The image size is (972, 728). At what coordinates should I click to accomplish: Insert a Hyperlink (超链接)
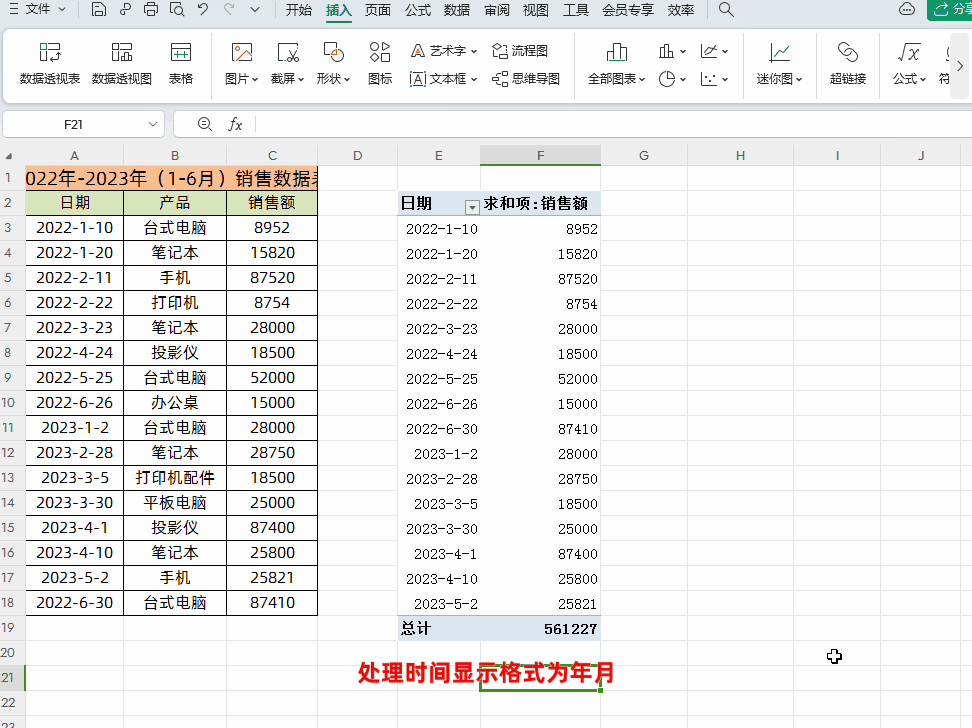847,63
